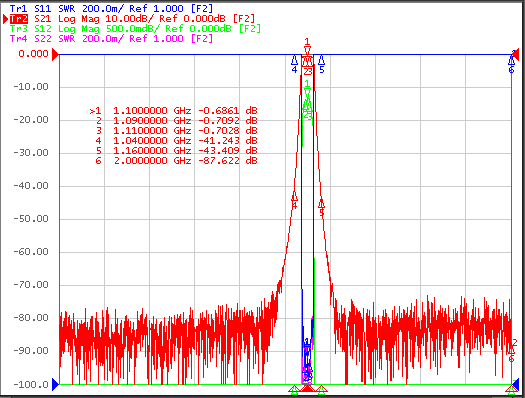This screenshot has height=398, width=525.
Task: Click the blue reference arrow at bottom left
Action: [x=56, y=385]
